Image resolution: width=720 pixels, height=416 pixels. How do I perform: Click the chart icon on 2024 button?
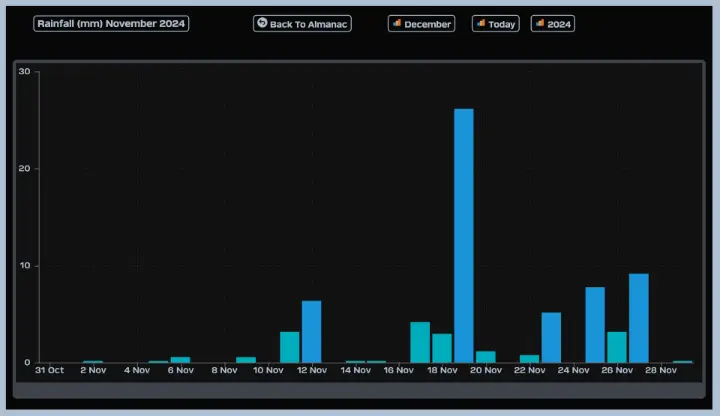click(x=540, y=23)
